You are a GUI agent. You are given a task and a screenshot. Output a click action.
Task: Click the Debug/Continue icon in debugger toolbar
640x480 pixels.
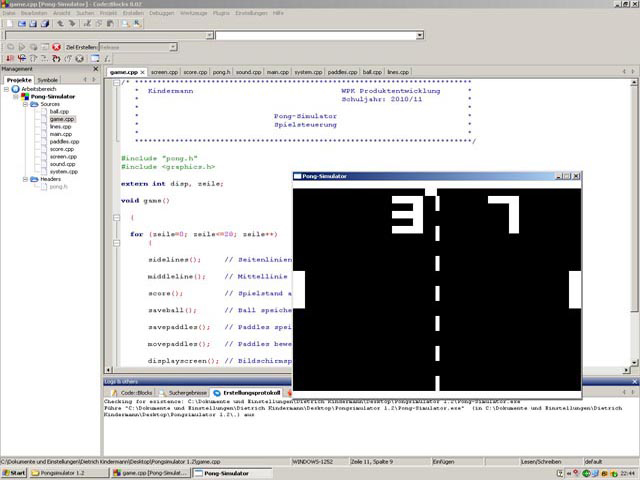[10, 58]
